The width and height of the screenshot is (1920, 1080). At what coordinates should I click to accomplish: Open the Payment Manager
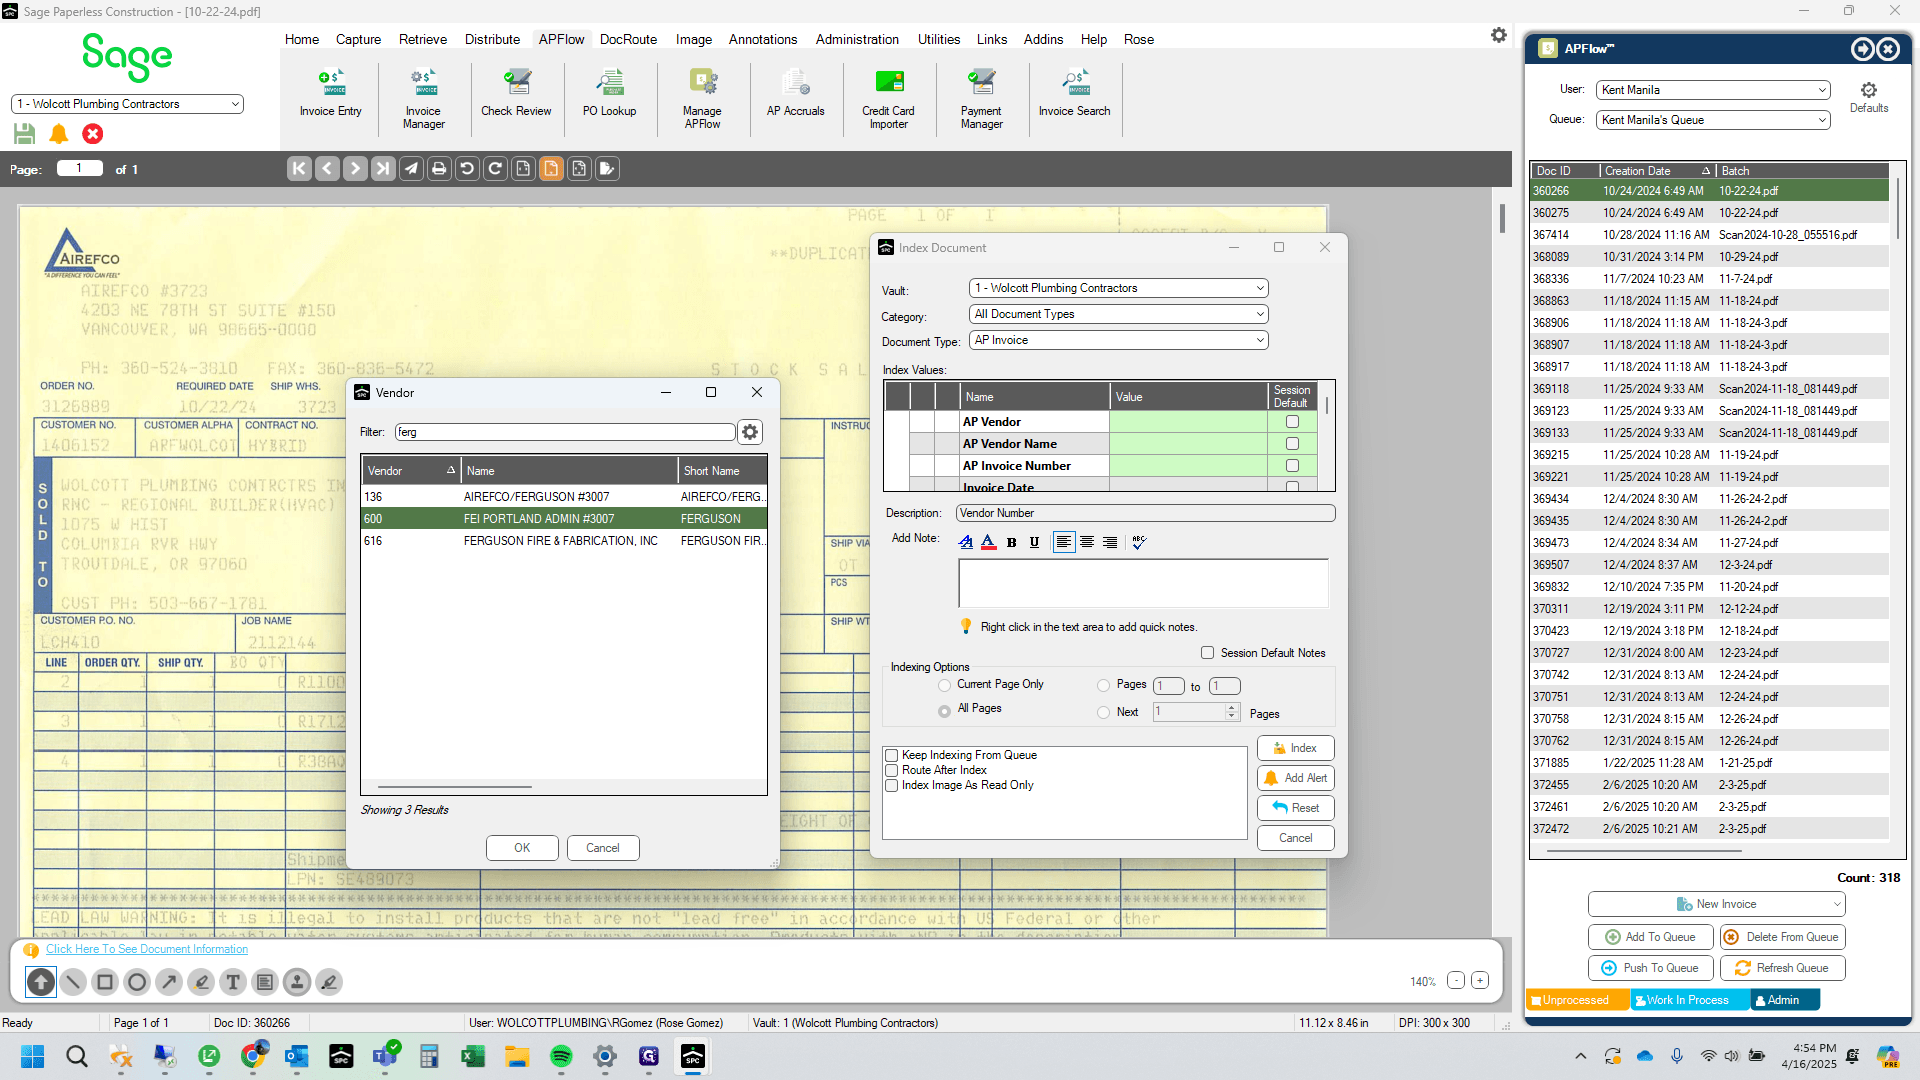pyautogui.click(x=981, y=99)
